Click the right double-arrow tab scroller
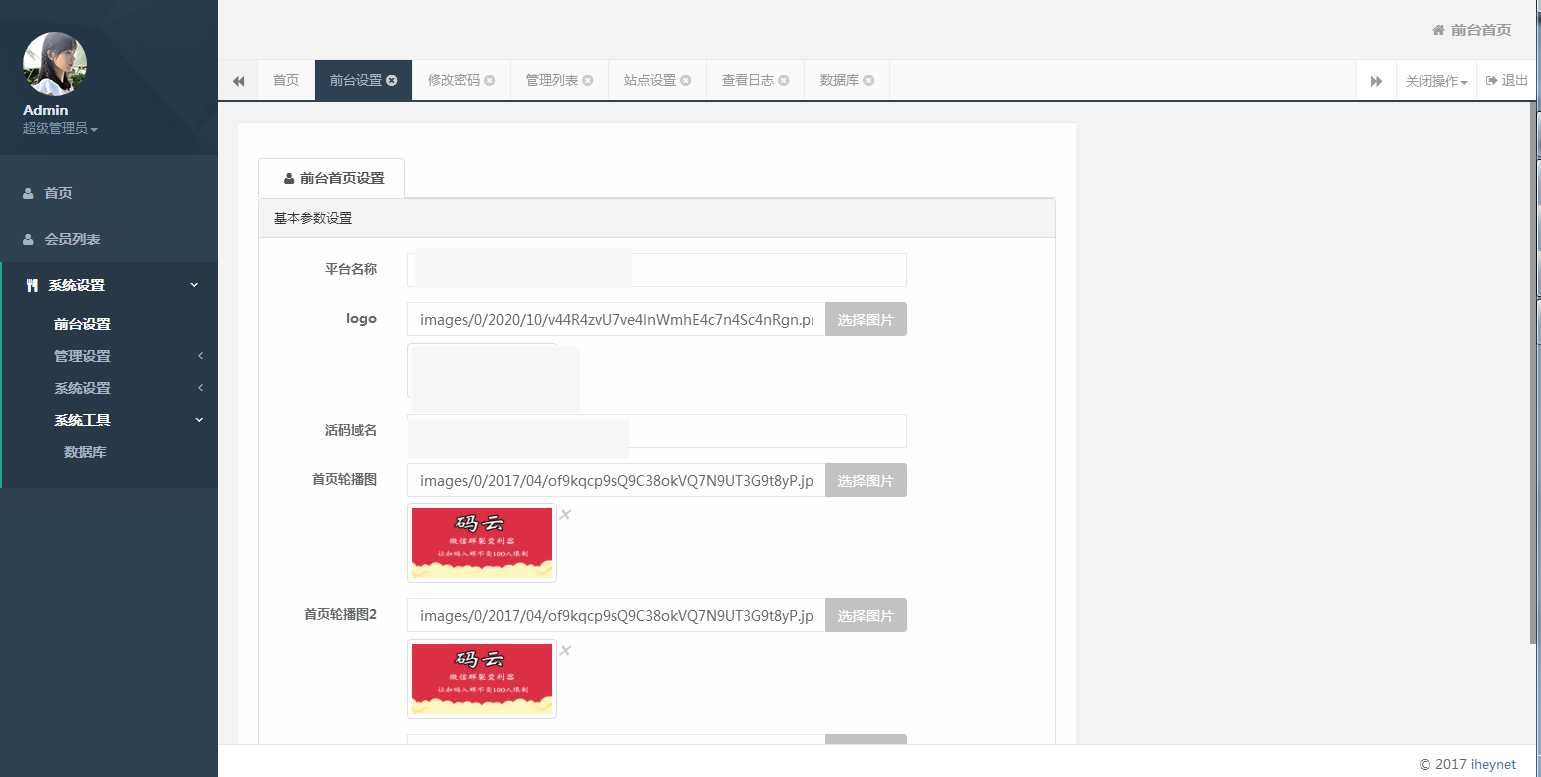 (1375, 80)
